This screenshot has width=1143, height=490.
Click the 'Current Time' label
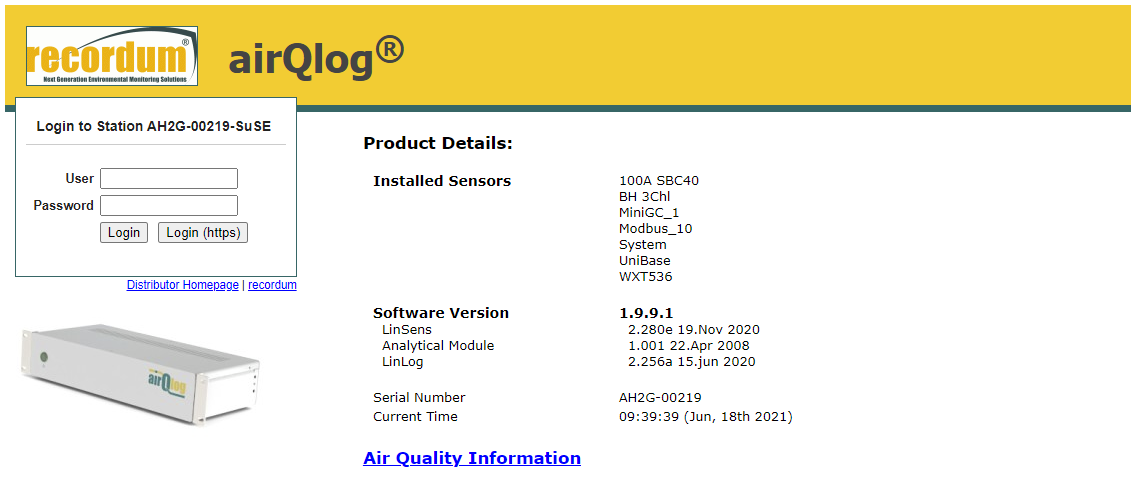pyautogui.click(x=416, y=416)
